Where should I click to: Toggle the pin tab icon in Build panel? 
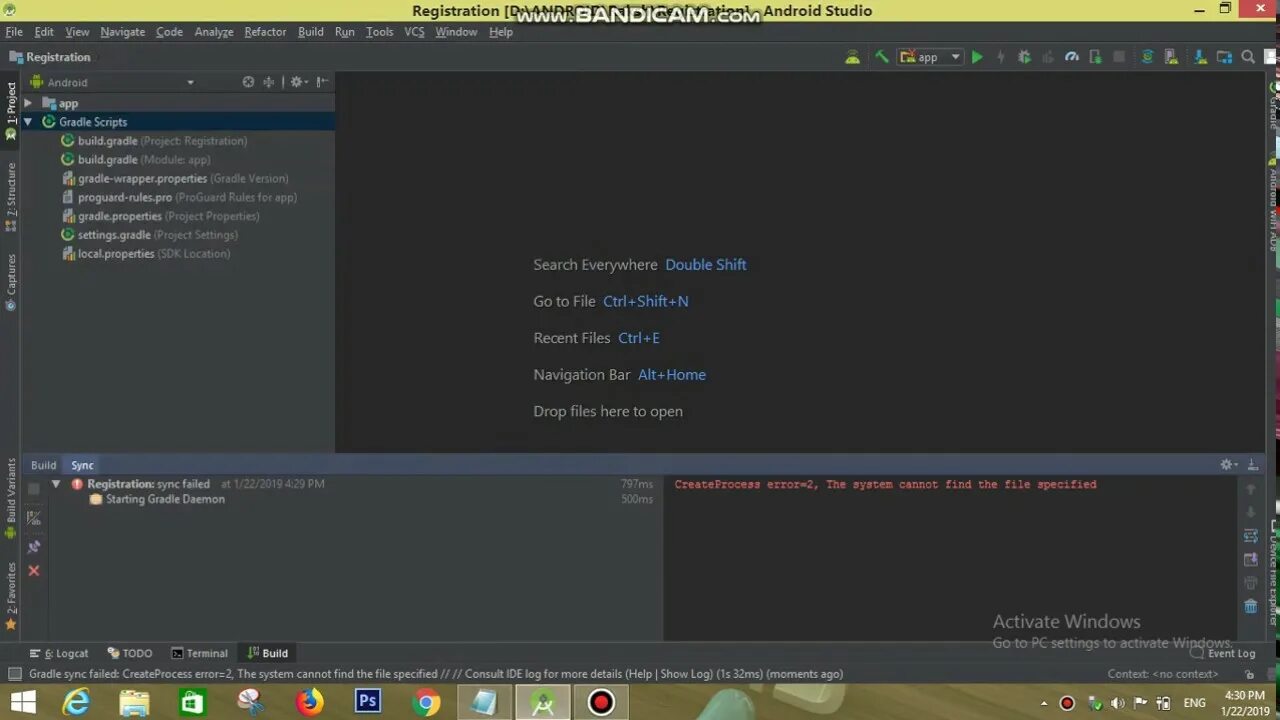point(34,545)
